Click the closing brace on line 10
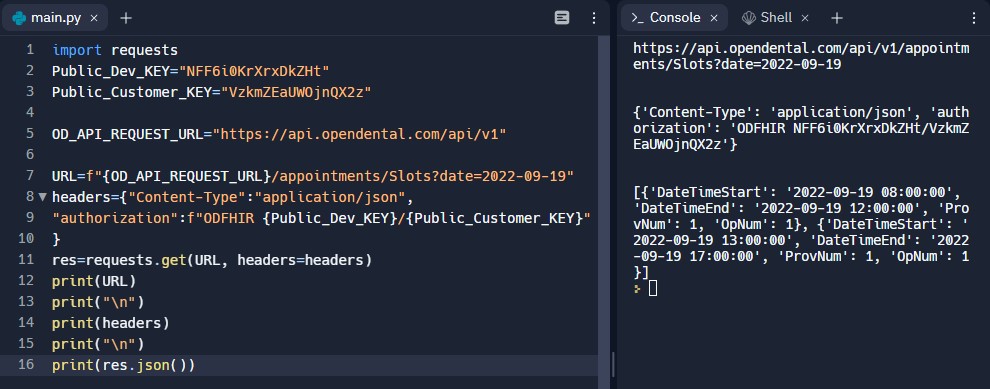Image resolution: width=990 pixels, height=389 pixels. [56, 239]
